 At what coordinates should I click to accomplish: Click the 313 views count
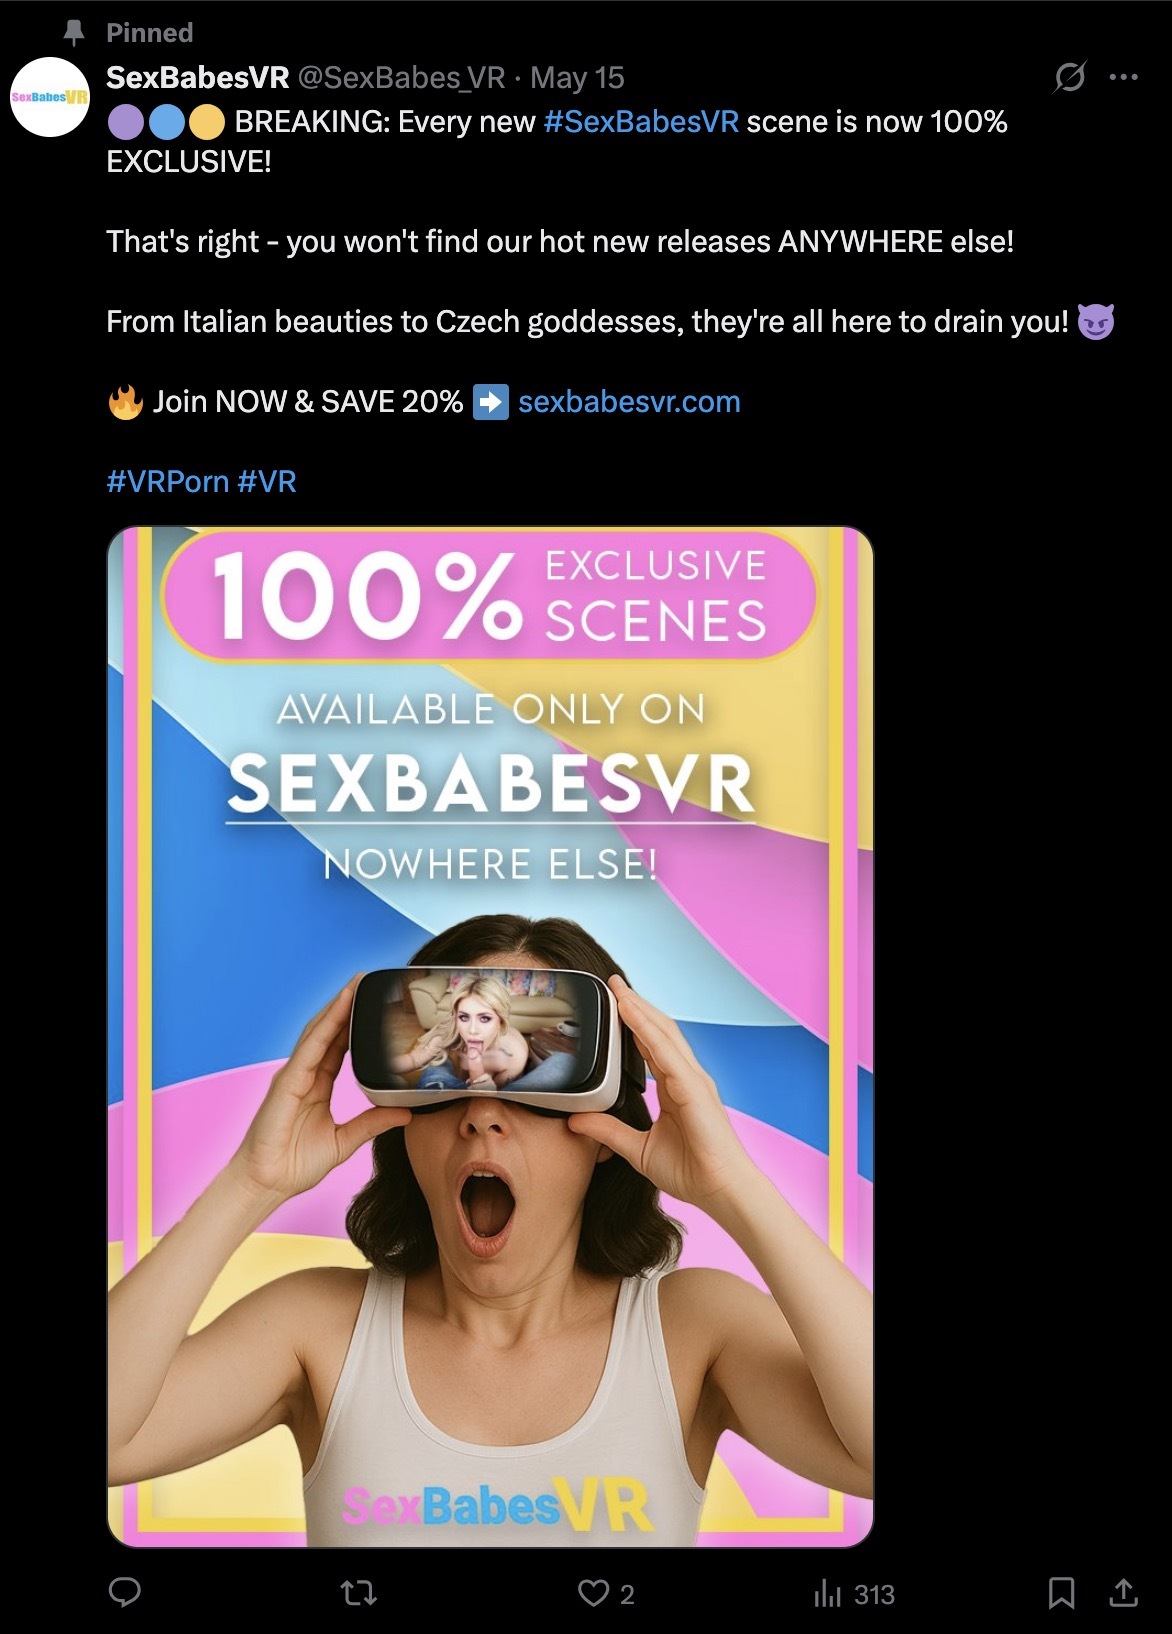click(874, 1594)
